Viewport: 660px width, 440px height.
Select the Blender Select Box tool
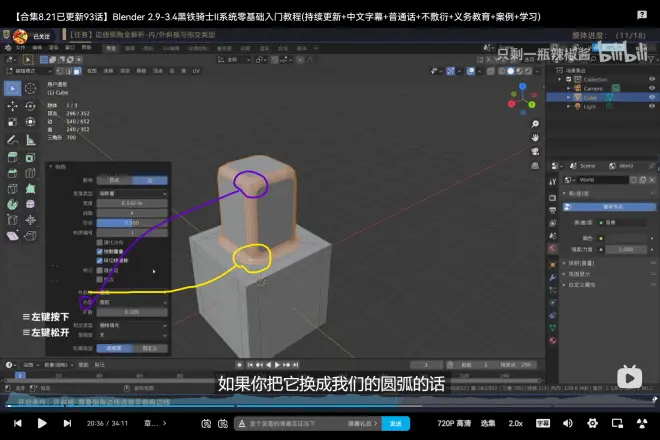(x=12, y=88)
